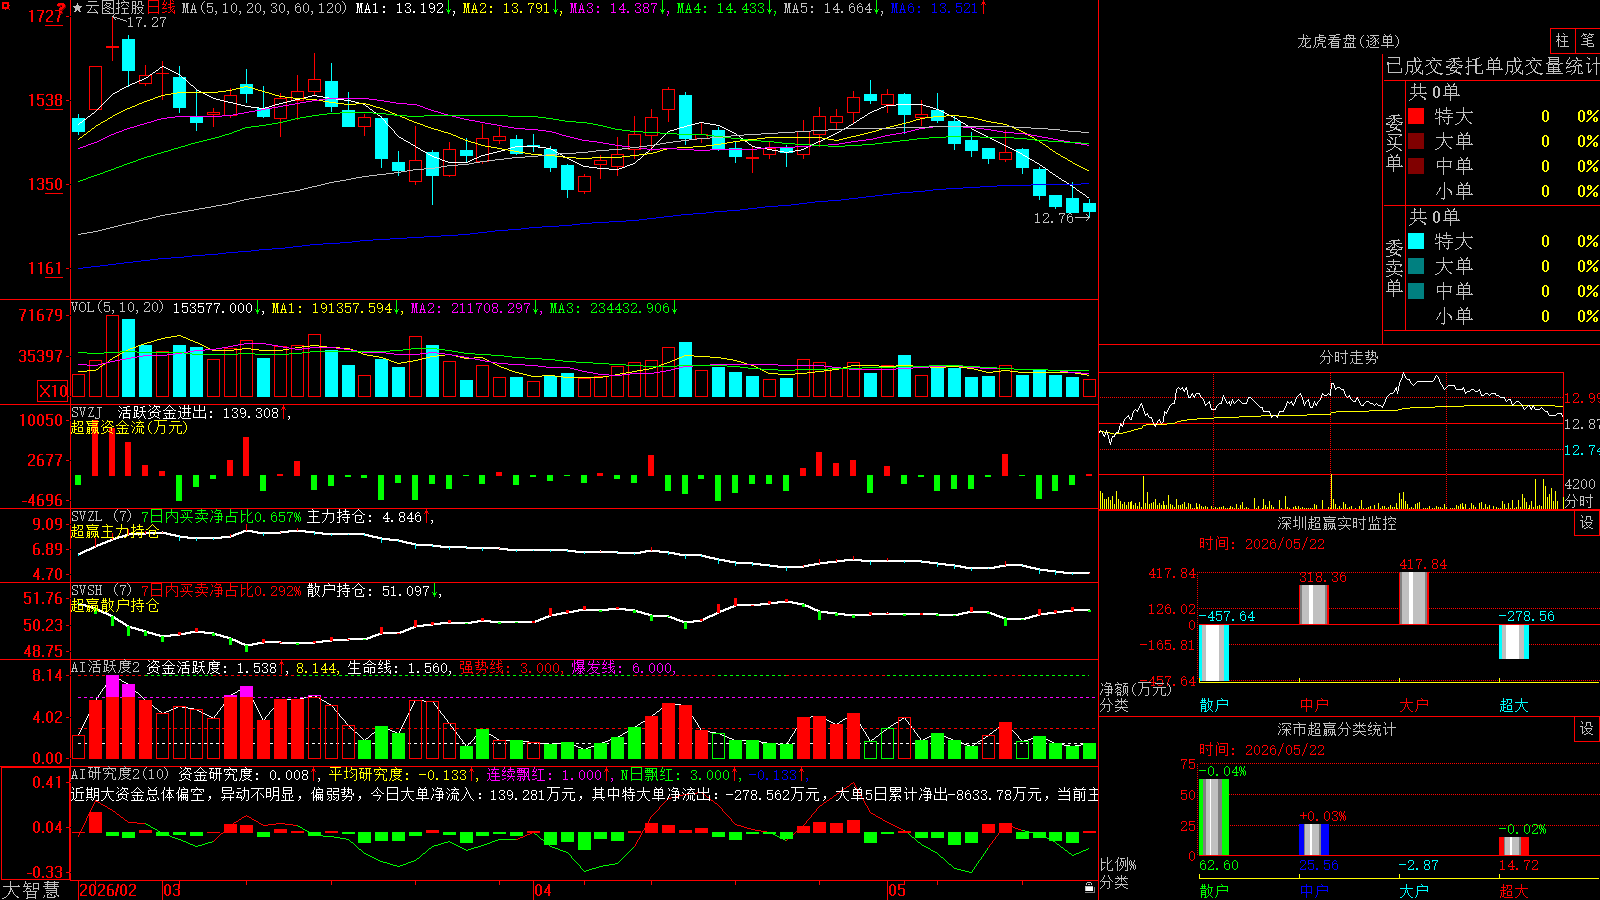Screen dimensions: 1600x900
Task: Jump to month 05 on the date axis
Action: tap(897, 890)
